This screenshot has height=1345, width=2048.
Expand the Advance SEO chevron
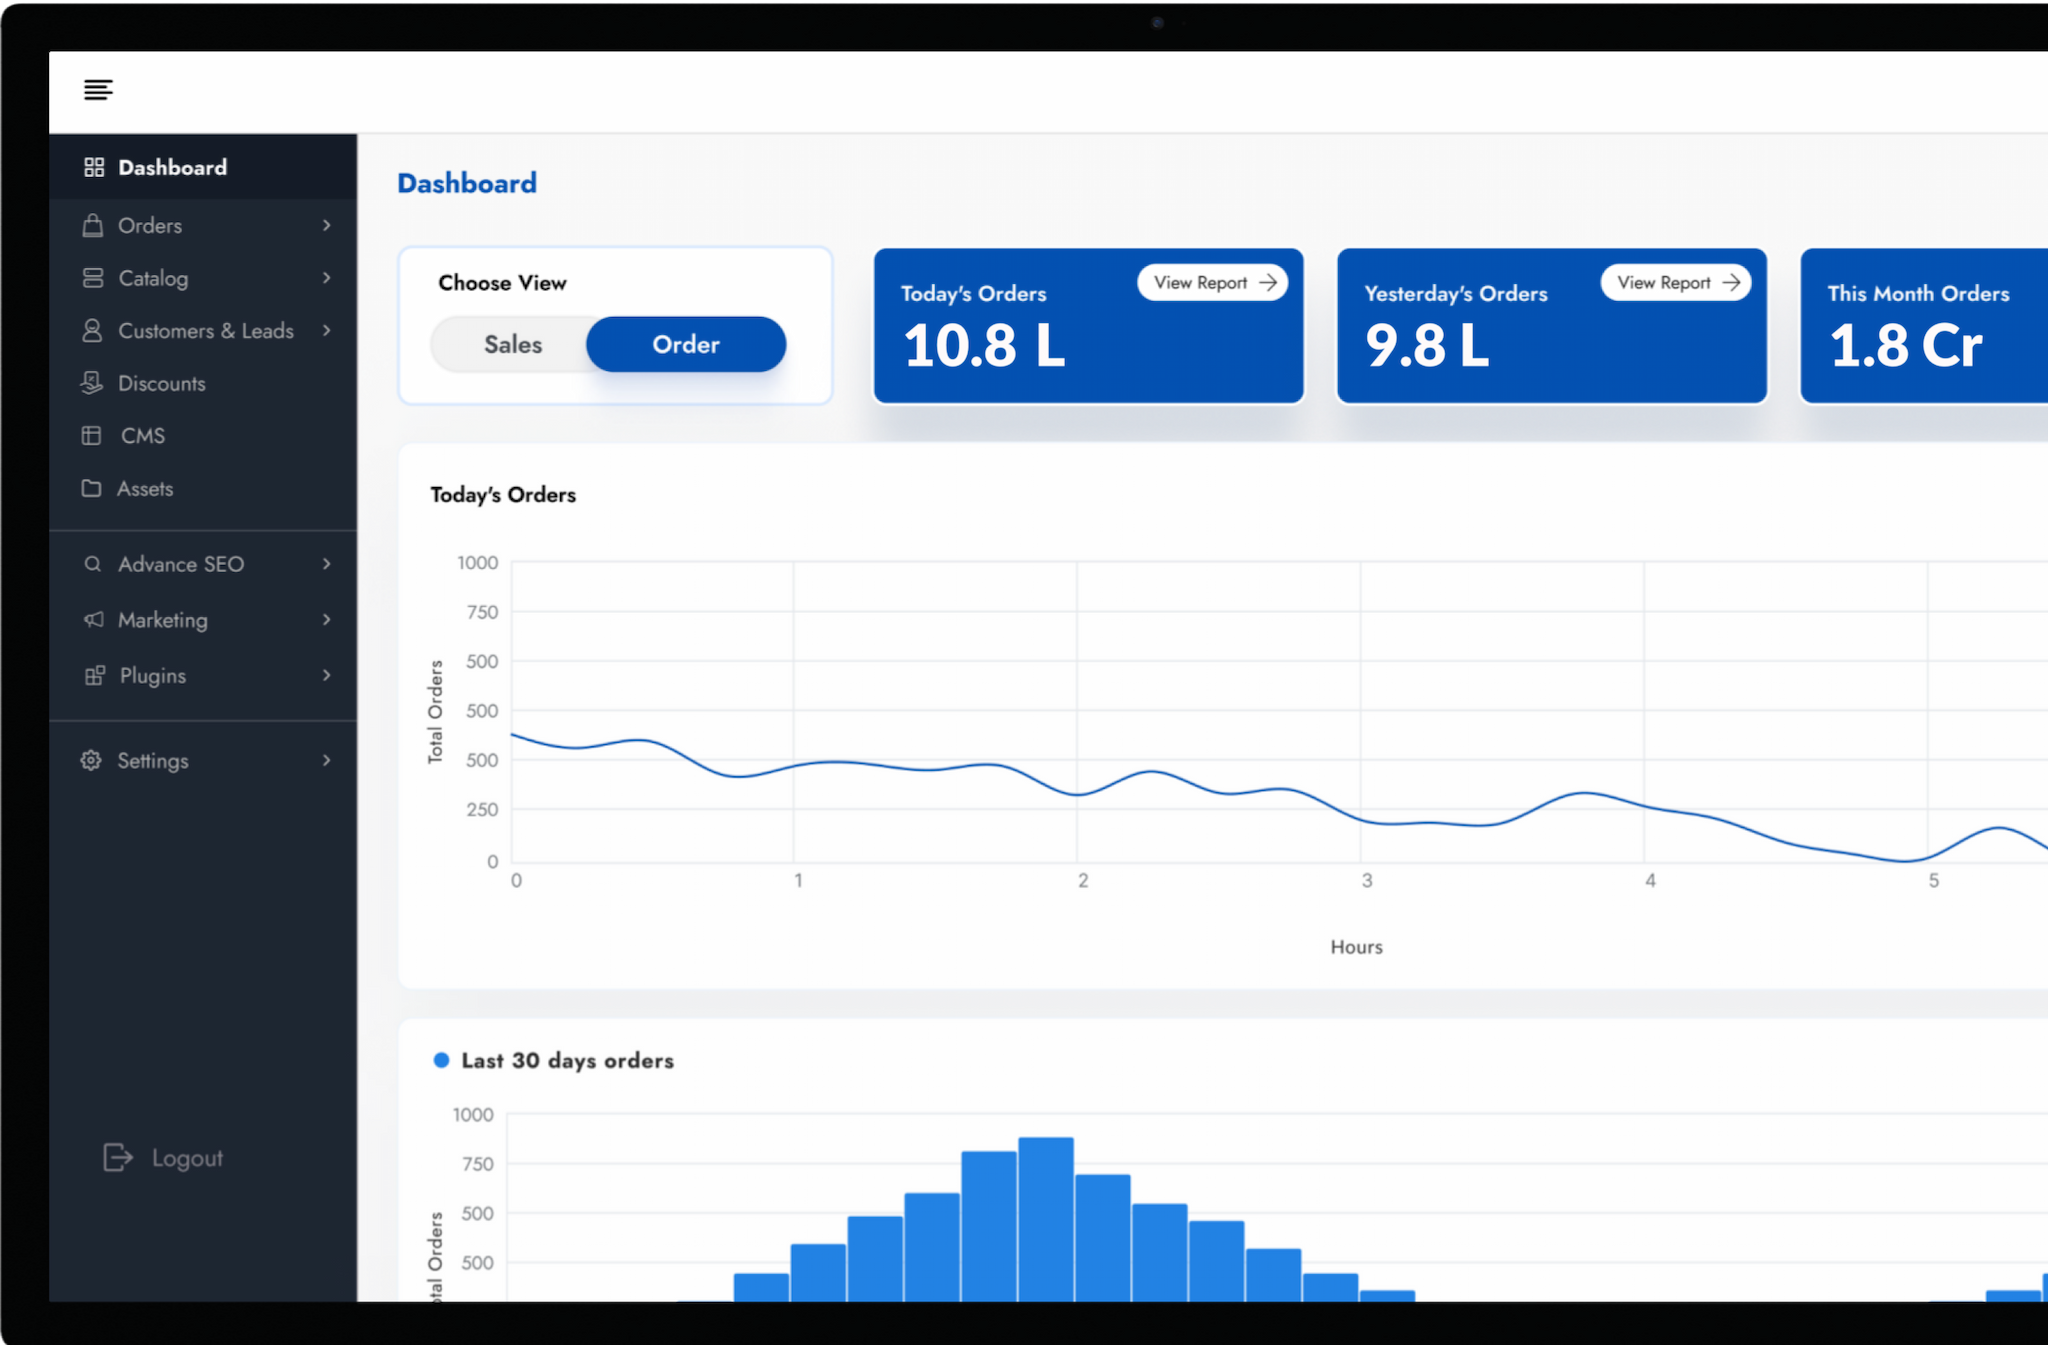click(x=327, y=564)
